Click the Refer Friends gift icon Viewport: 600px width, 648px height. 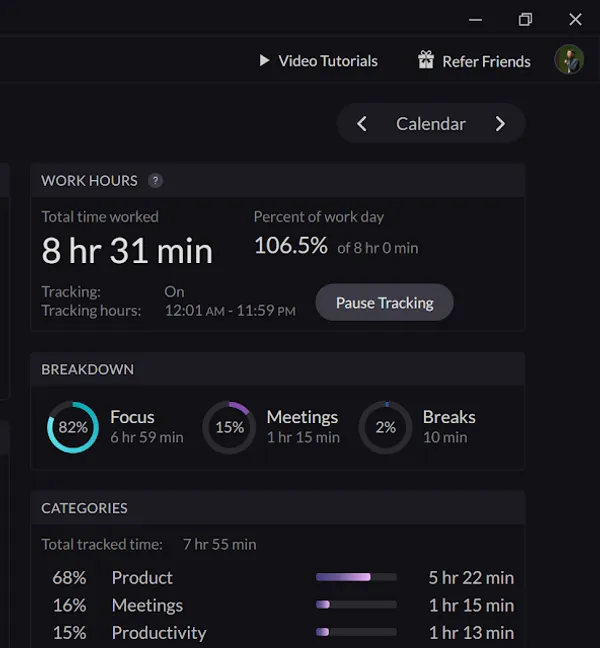point(426,60)
